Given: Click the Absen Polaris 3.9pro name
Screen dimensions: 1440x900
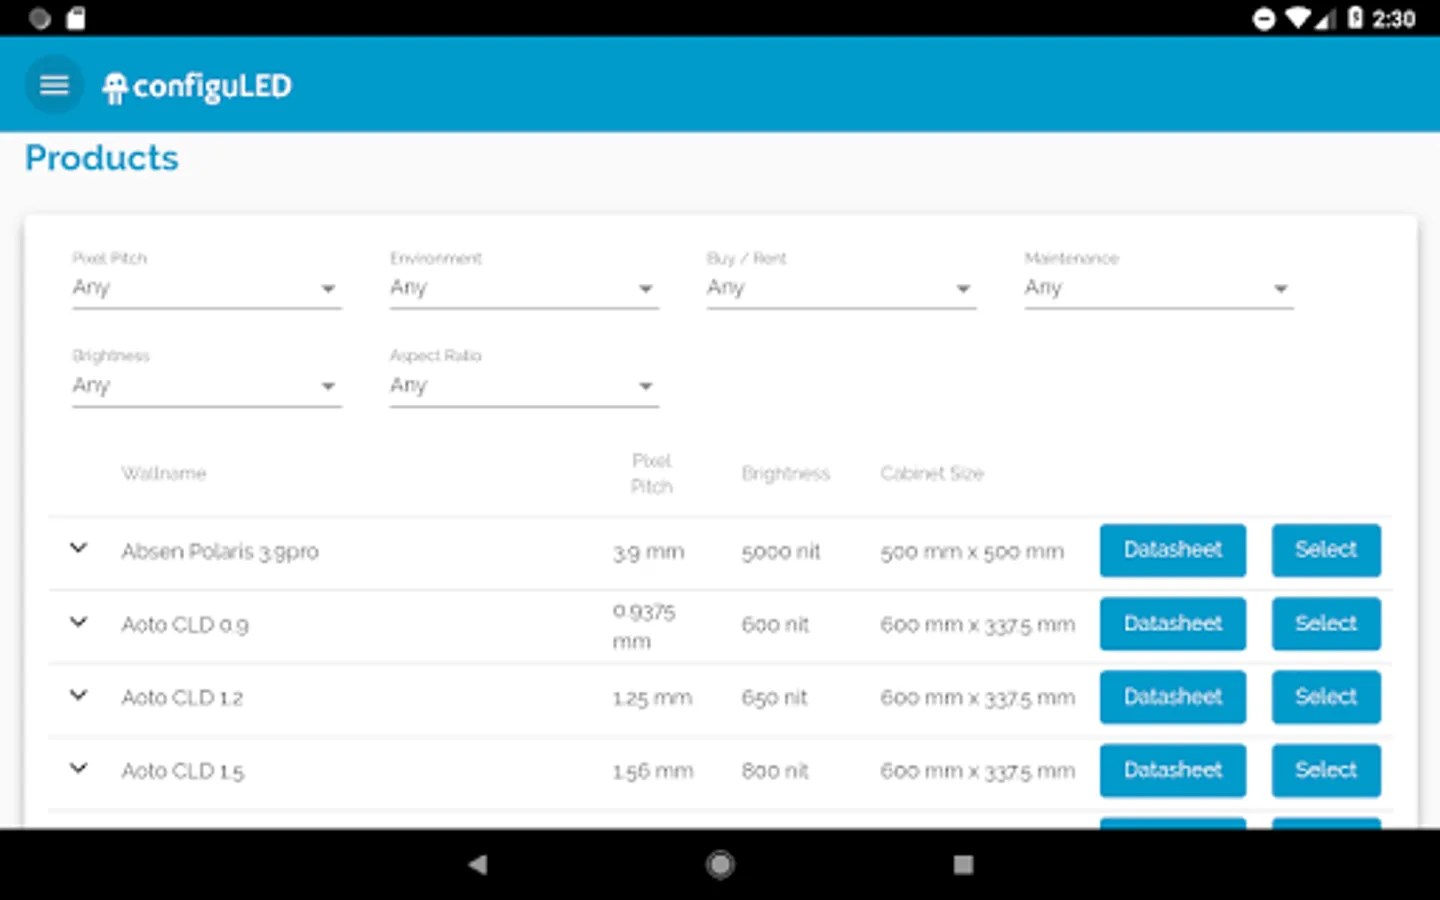Looking at the screenshot, I should [220, 551].
